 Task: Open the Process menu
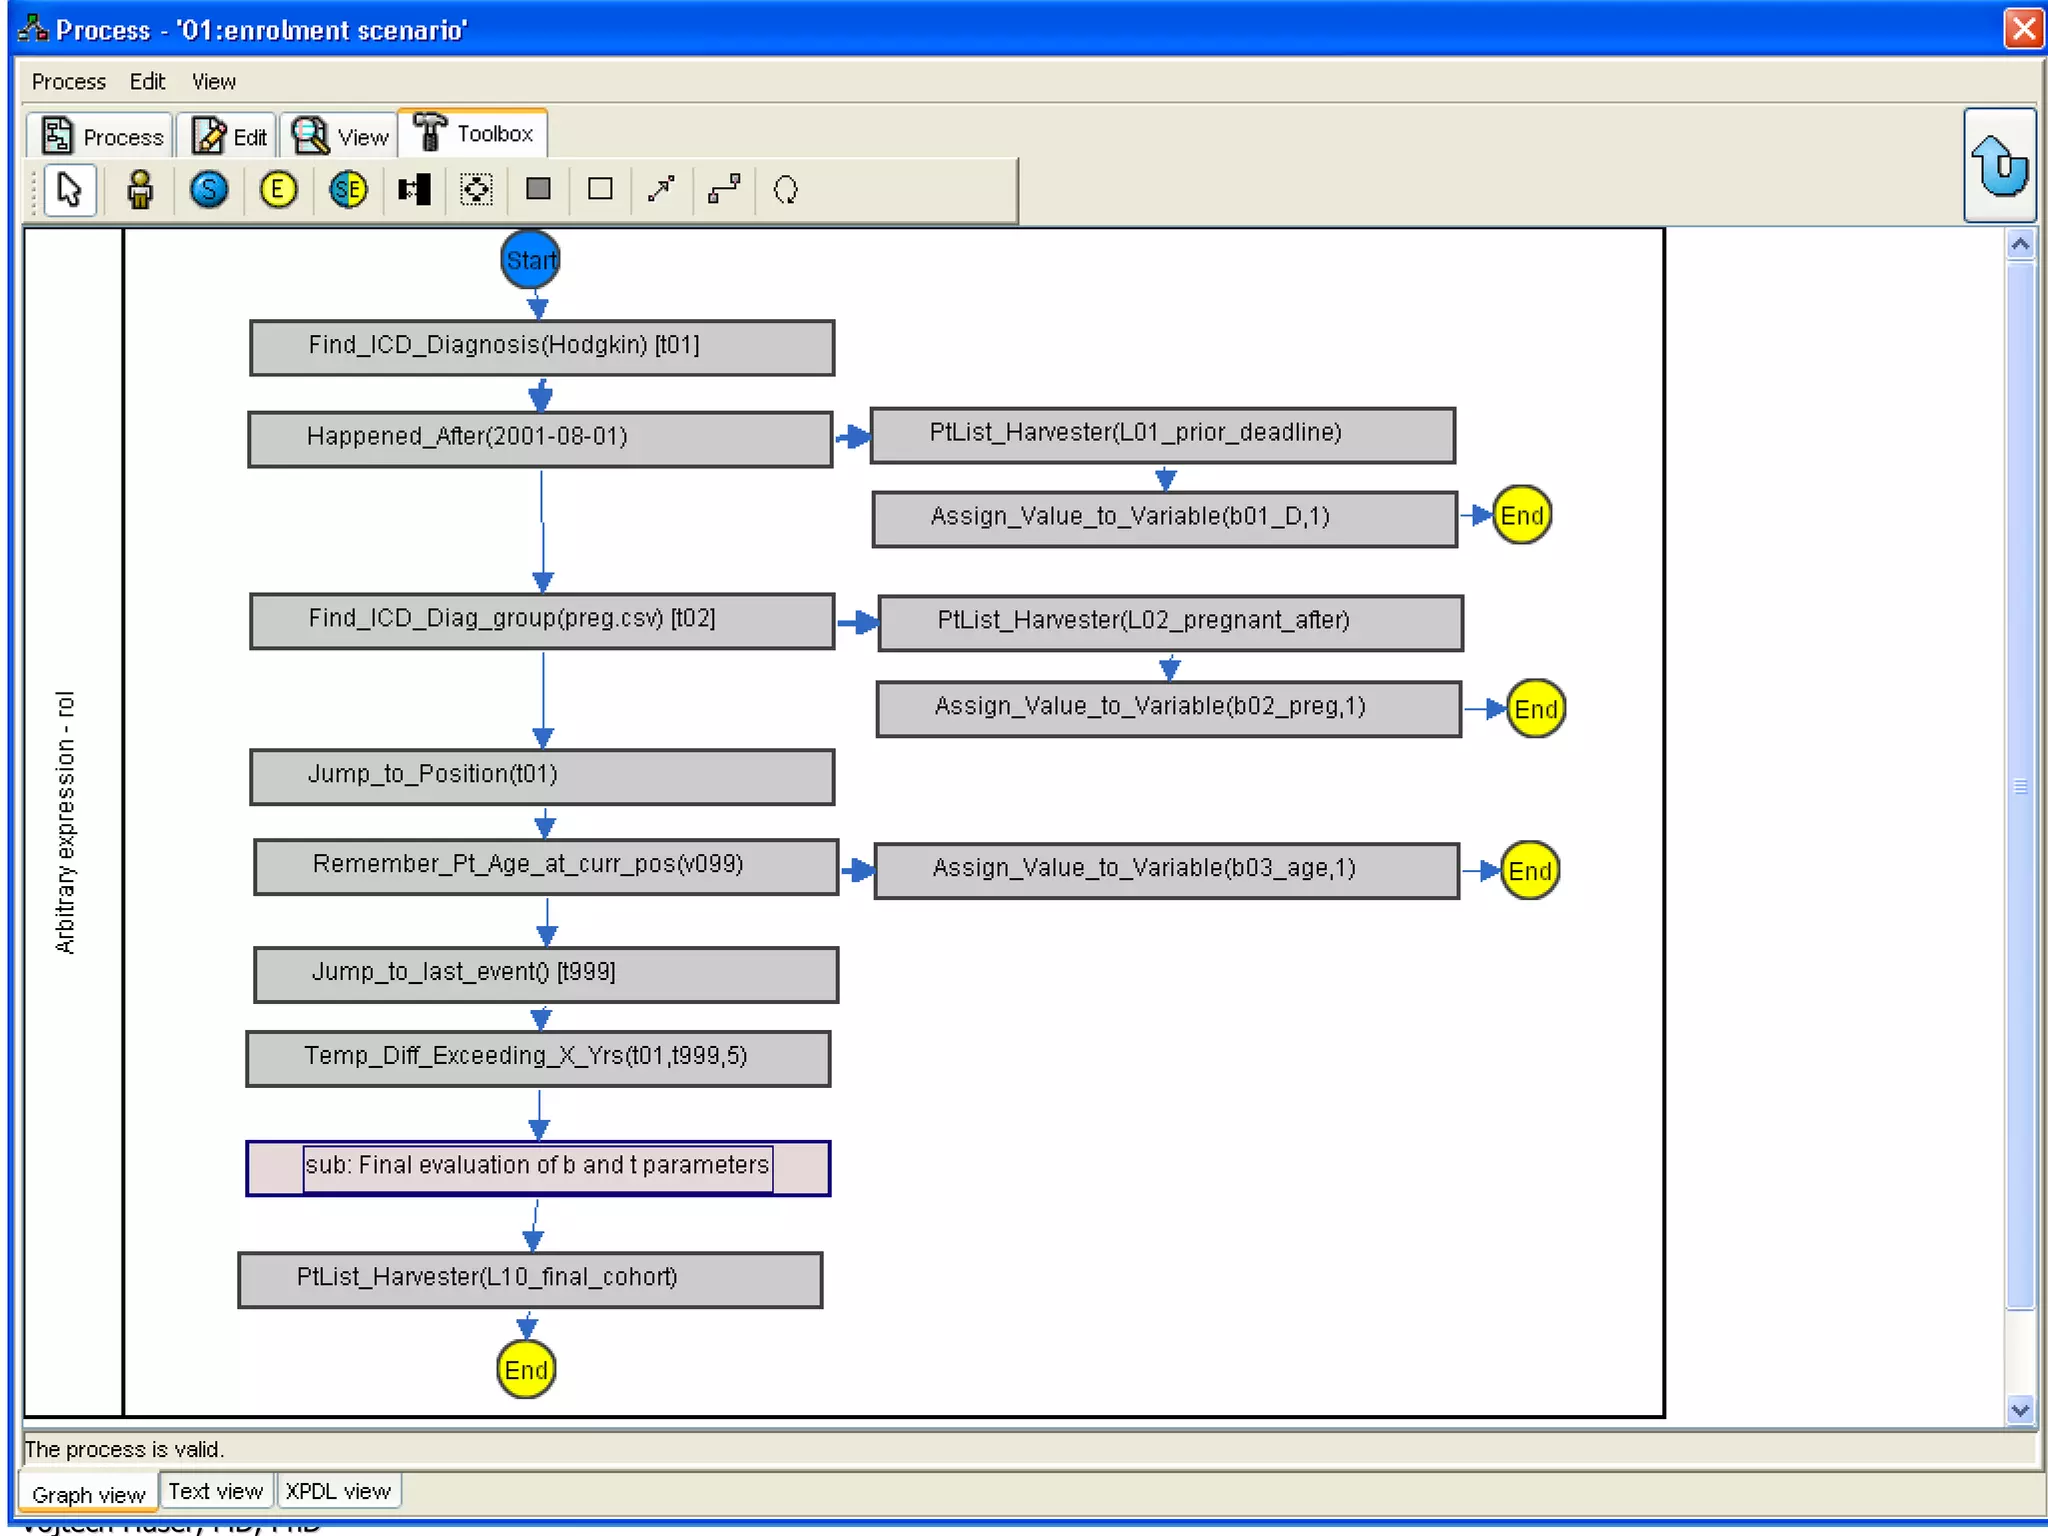(x=68, y=82)
